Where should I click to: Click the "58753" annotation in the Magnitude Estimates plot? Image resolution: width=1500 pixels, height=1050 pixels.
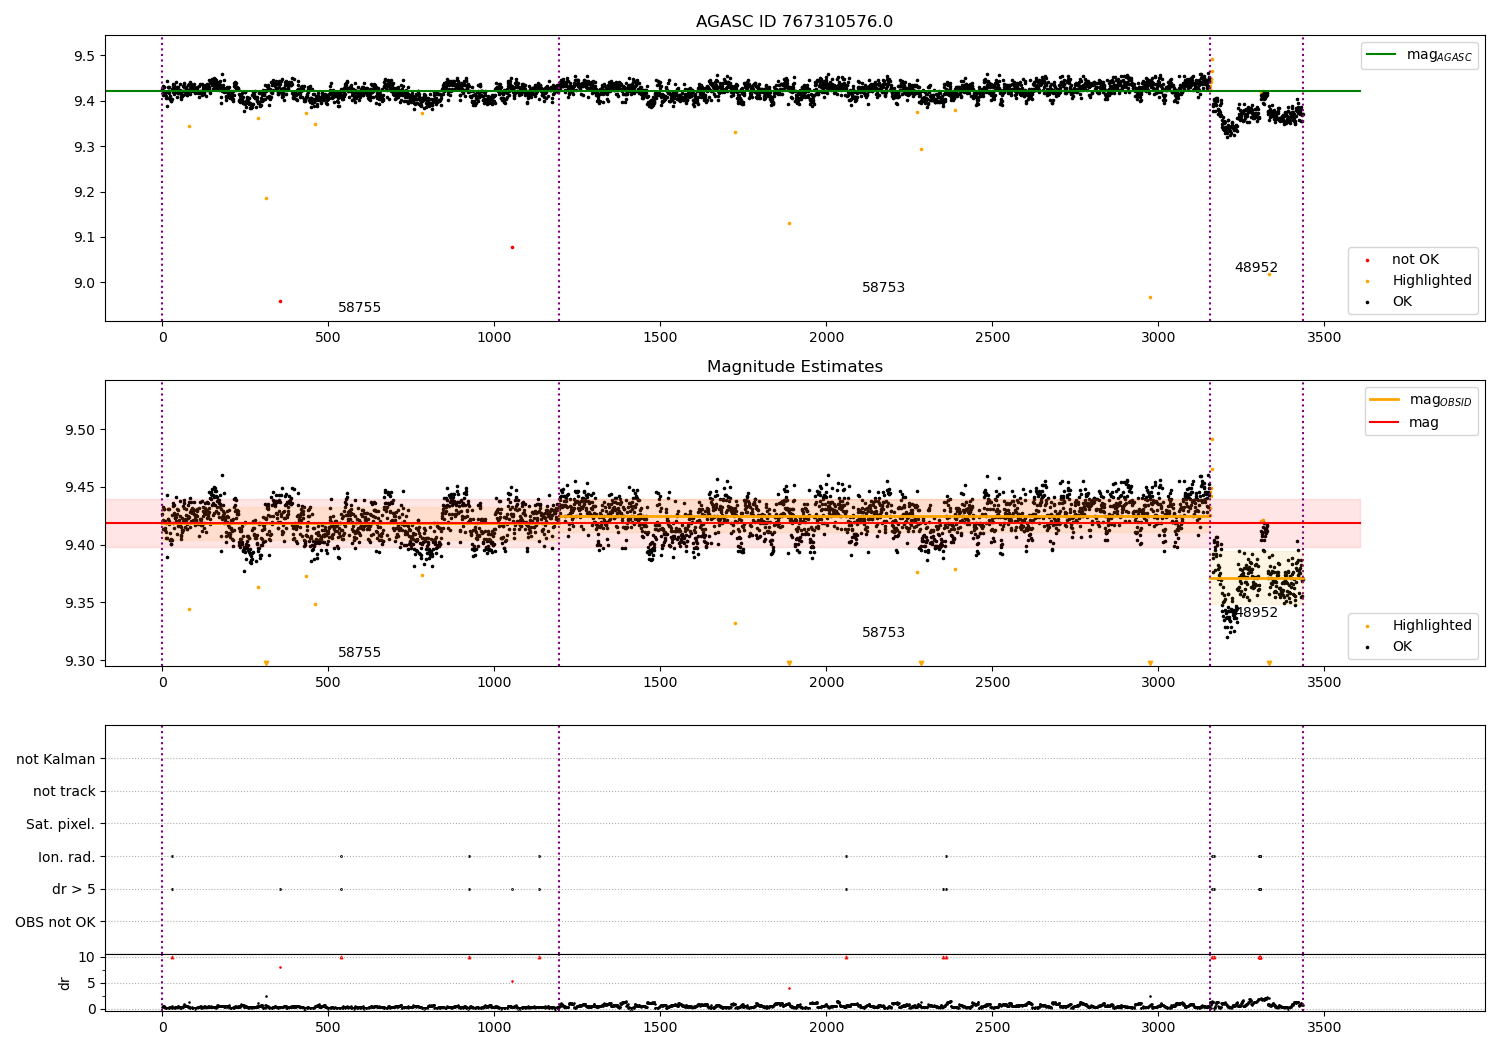[x=883, y=633]
